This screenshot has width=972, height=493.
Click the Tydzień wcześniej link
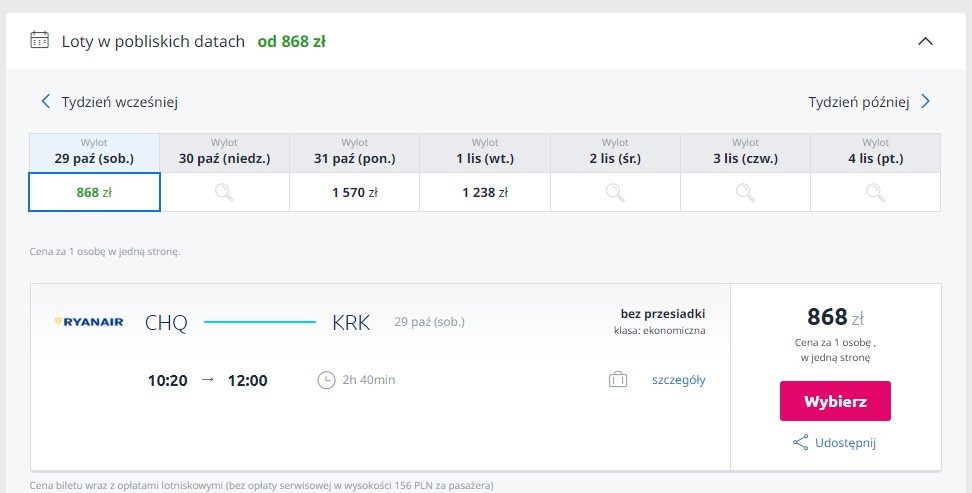click(x=120, y=102)
